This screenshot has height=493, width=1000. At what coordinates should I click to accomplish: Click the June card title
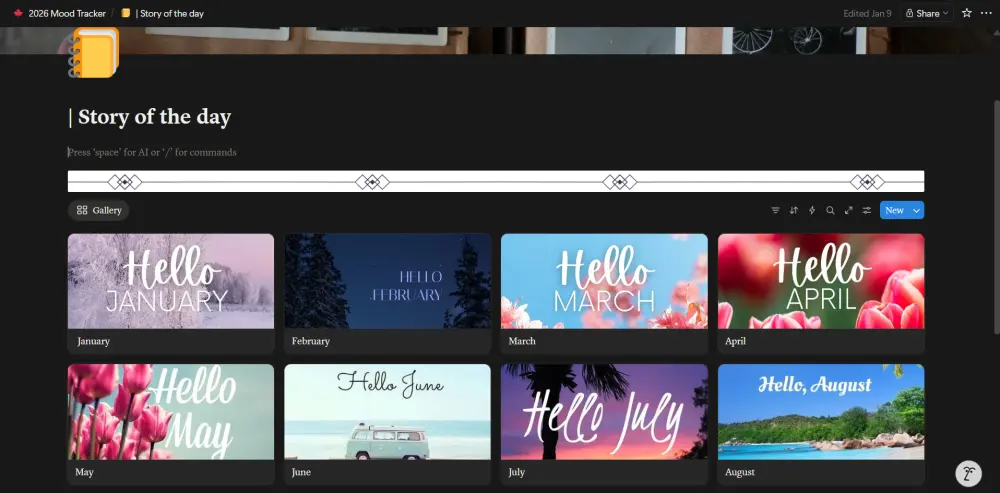coord(301,473)
